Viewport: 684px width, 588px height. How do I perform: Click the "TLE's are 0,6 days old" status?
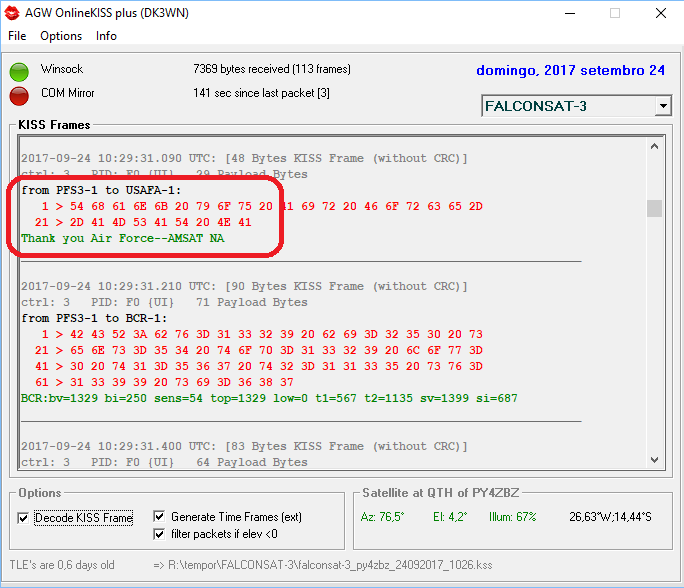click(62, 565)
